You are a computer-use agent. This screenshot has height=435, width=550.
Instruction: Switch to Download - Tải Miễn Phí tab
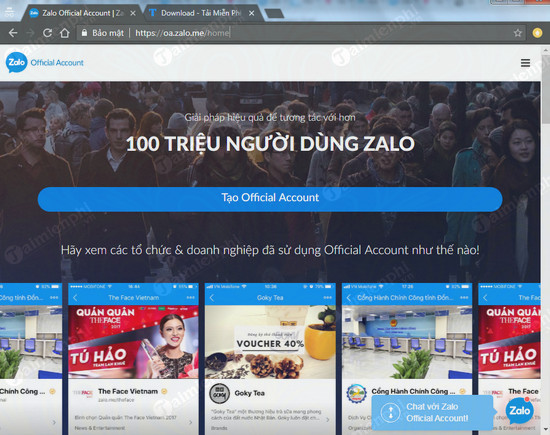pyautogui.click(x=201, y=13)
